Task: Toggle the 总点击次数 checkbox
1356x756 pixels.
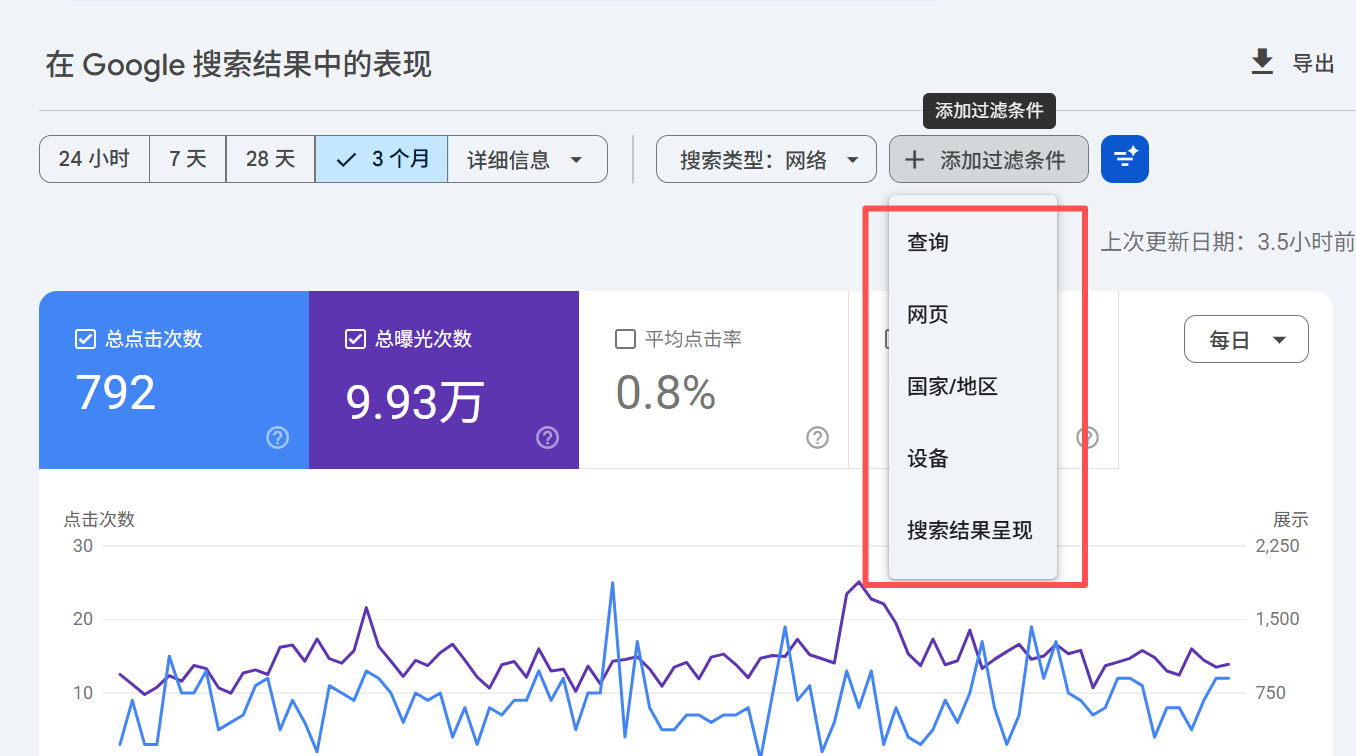Action: (85, 339)
